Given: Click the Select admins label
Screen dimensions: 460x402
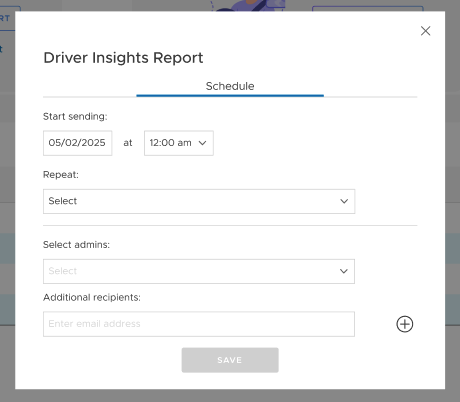Looking at the screenshot, I should [76, 245].
